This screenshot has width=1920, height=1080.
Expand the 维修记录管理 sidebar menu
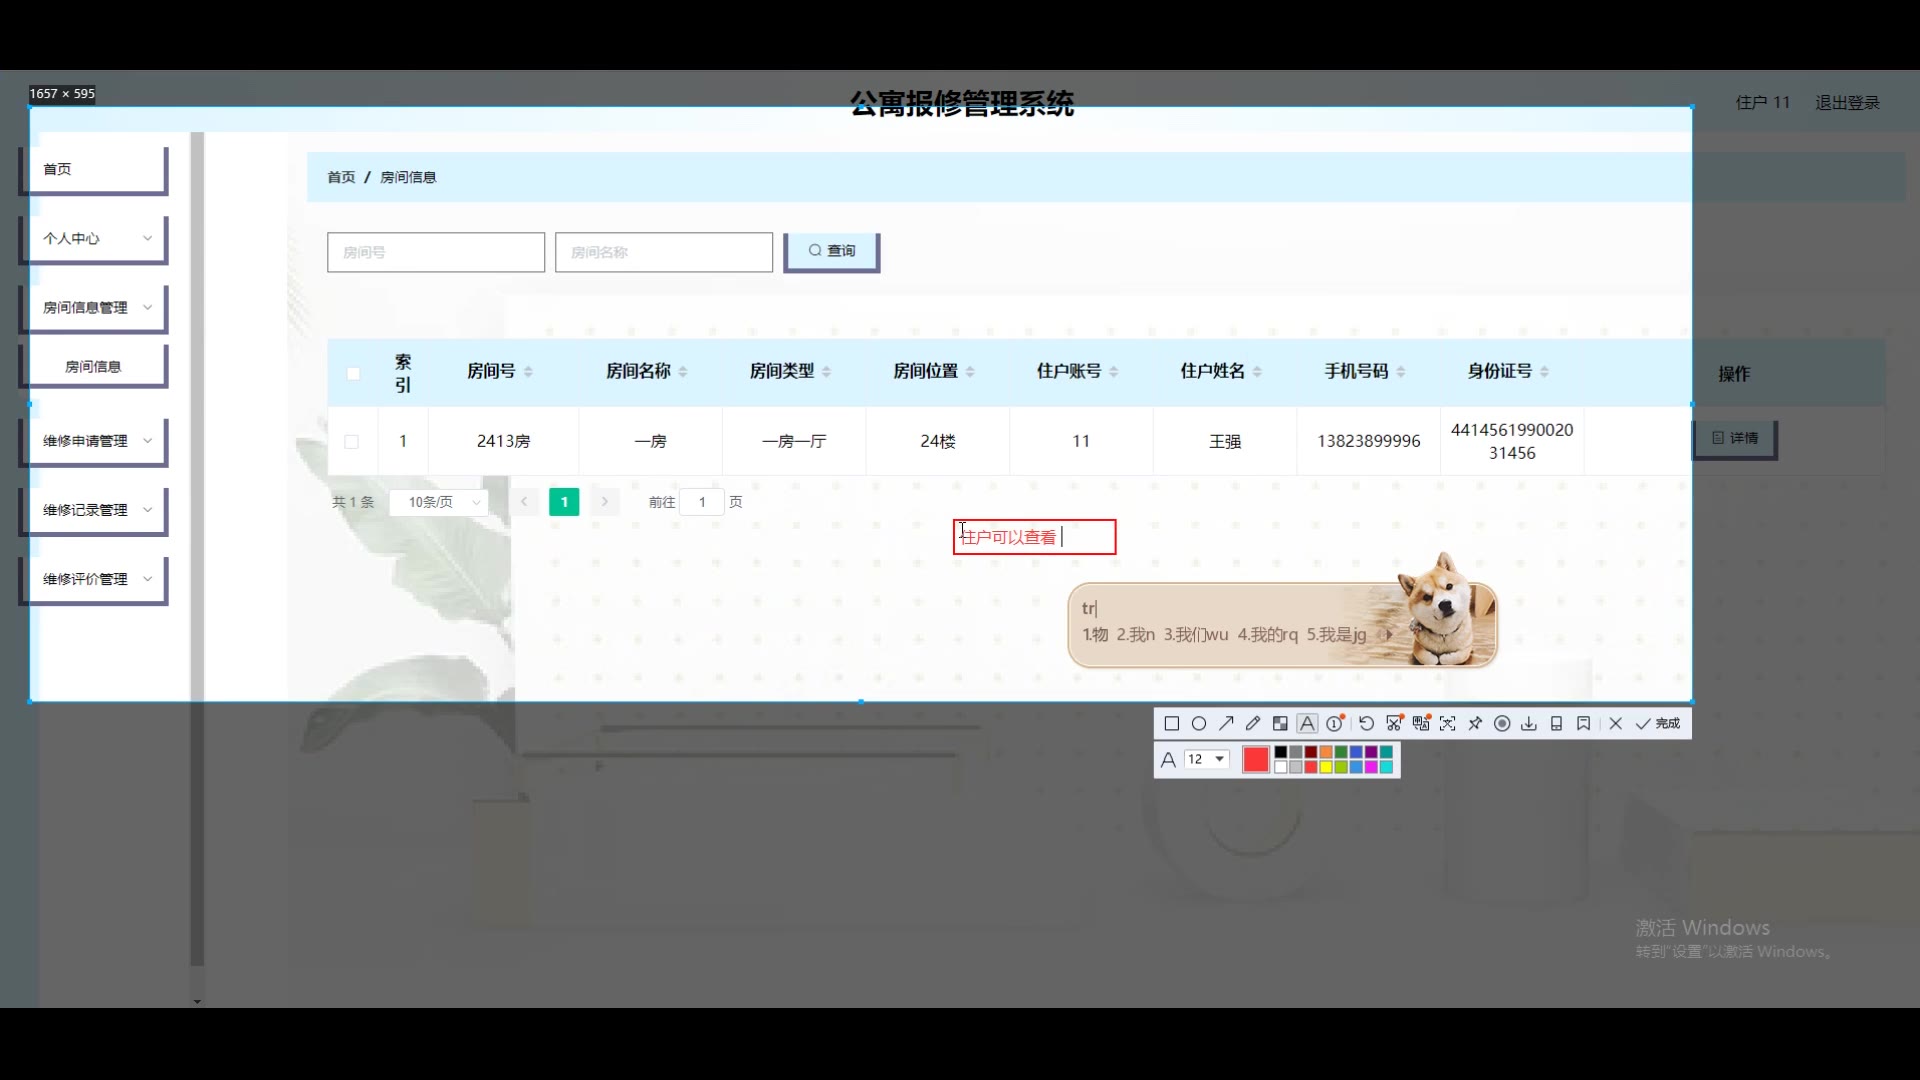point(94,510)
